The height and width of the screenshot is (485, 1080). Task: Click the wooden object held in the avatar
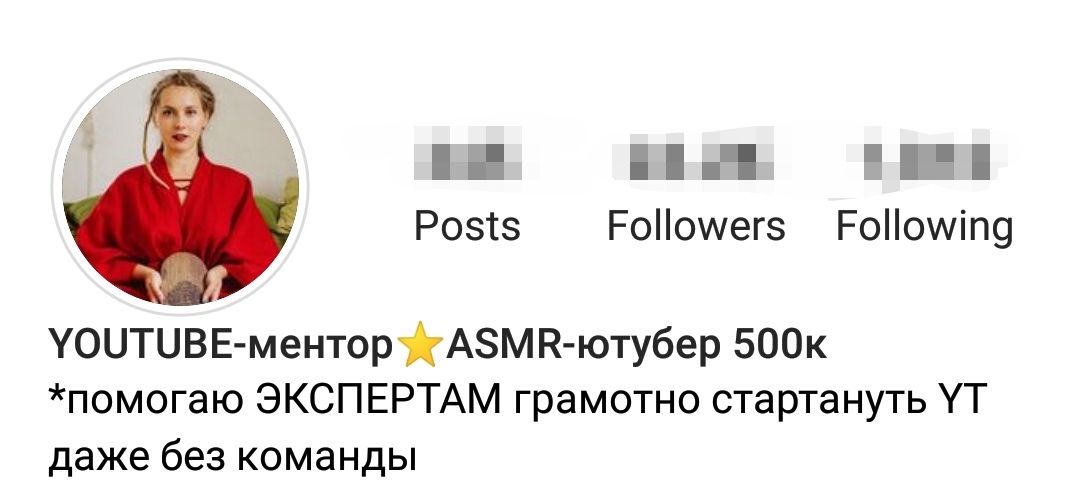tap(183, 277)
